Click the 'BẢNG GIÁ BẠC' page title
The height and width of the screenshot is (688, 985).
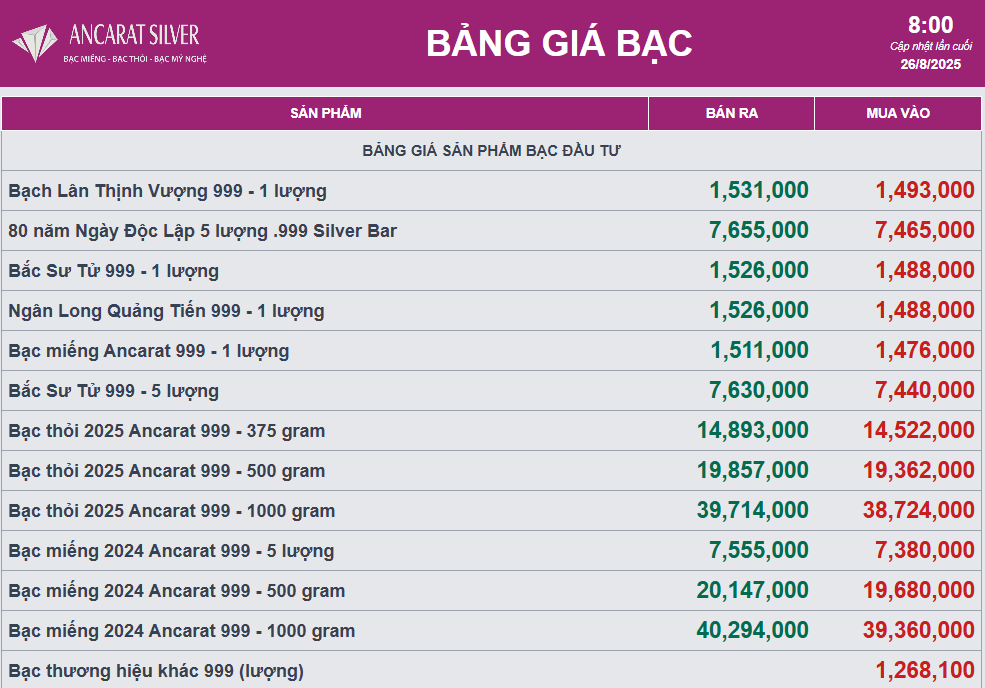point(558,44)
